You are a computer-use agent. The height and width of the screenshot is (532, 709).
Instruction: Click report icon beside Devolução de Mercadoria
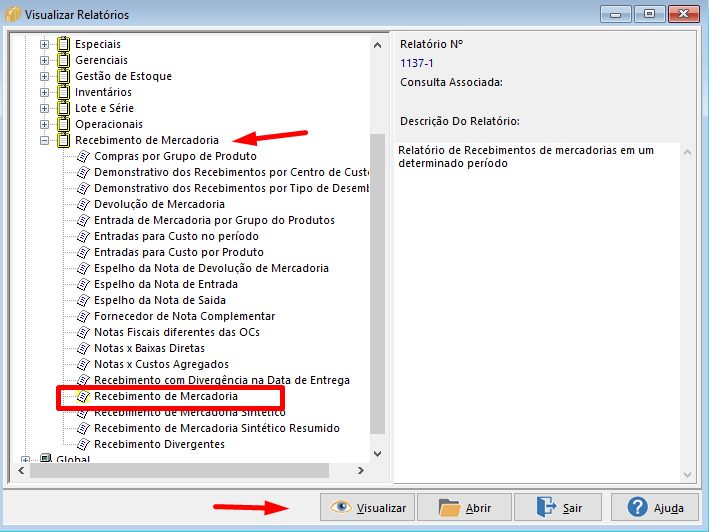tap(83, 204)
